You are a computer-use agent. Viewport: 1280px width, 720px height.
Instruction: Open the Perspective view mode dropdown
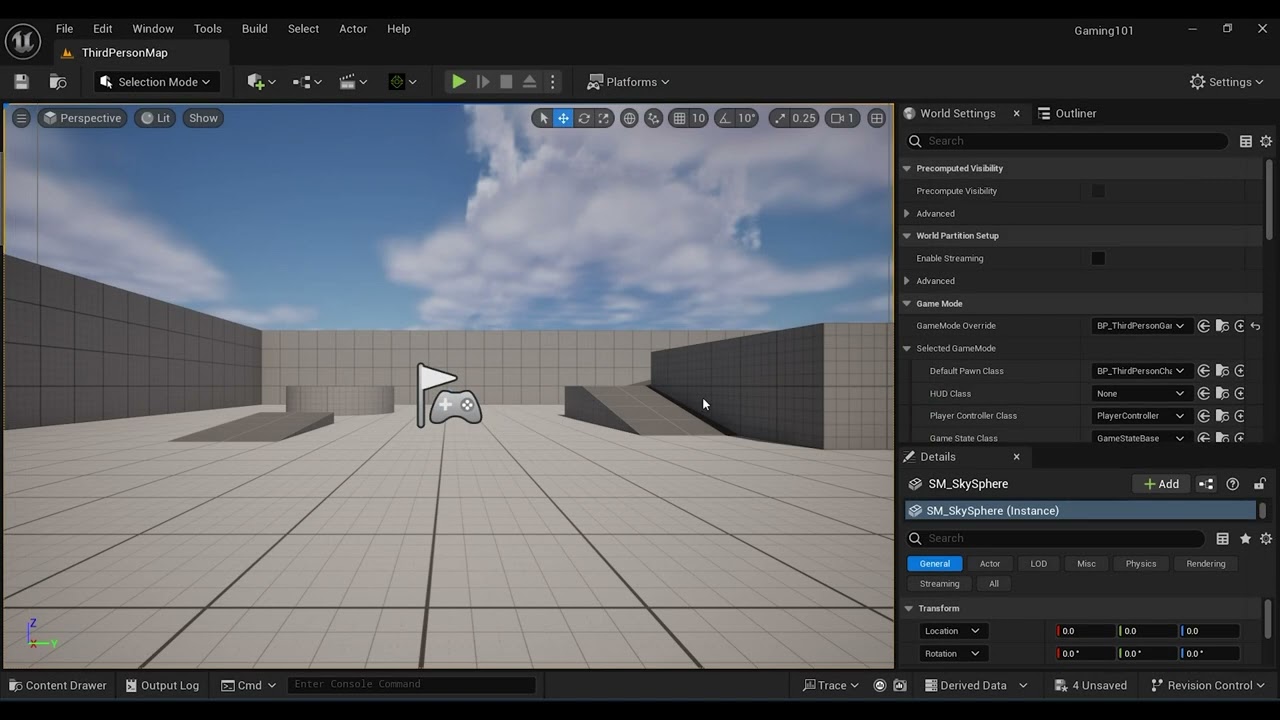81,118
